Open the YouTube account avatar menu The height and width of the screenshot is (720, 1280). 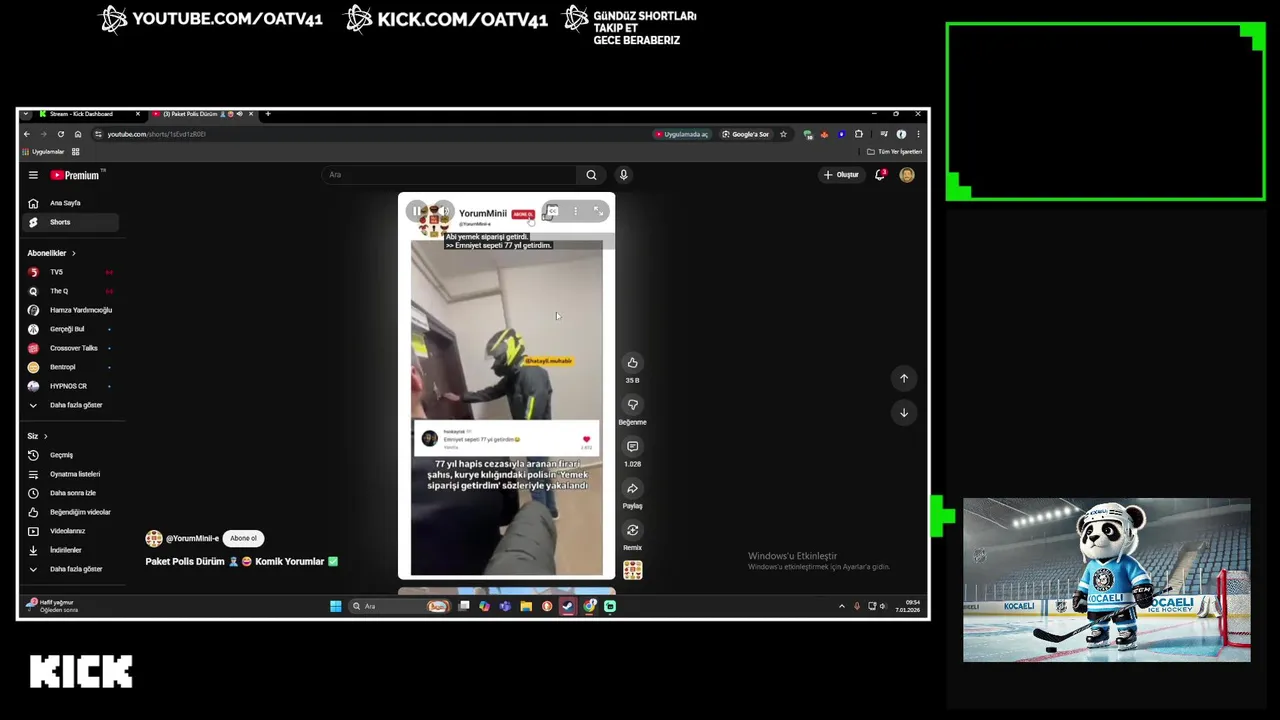(907, 175)
